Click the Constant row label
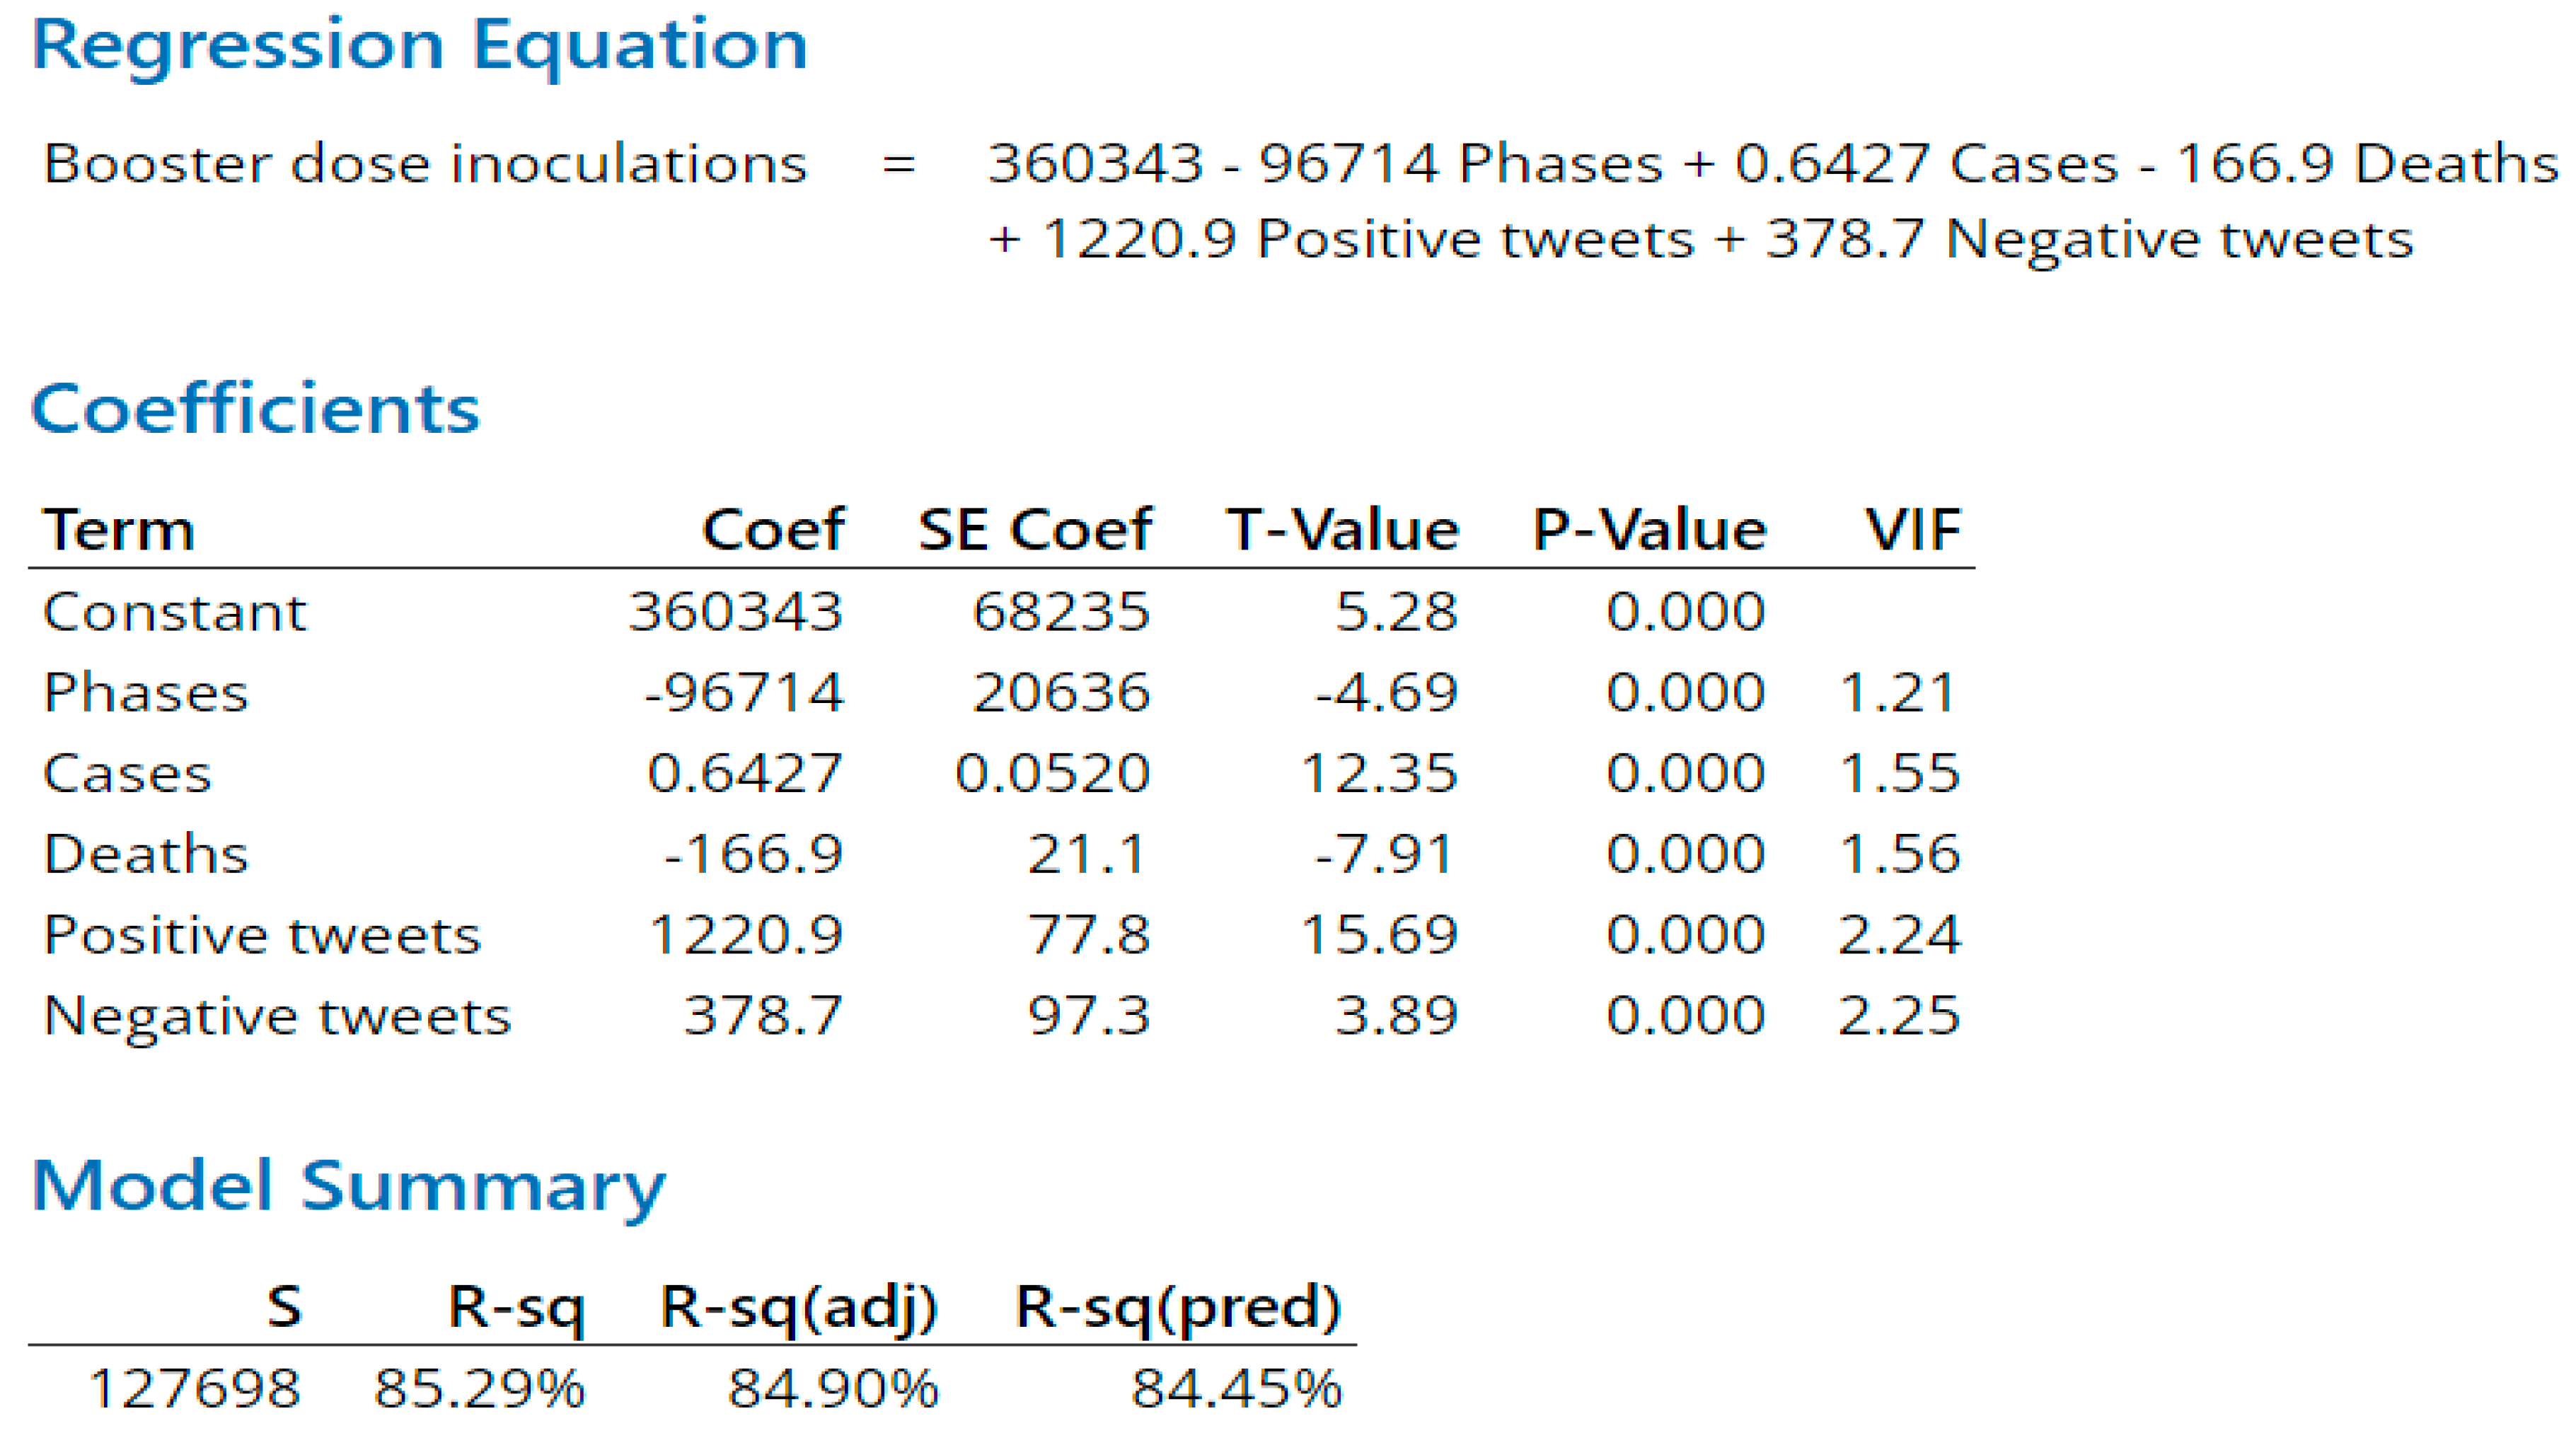Screen dimensions: 2576x1440 (x=175, y=612)
